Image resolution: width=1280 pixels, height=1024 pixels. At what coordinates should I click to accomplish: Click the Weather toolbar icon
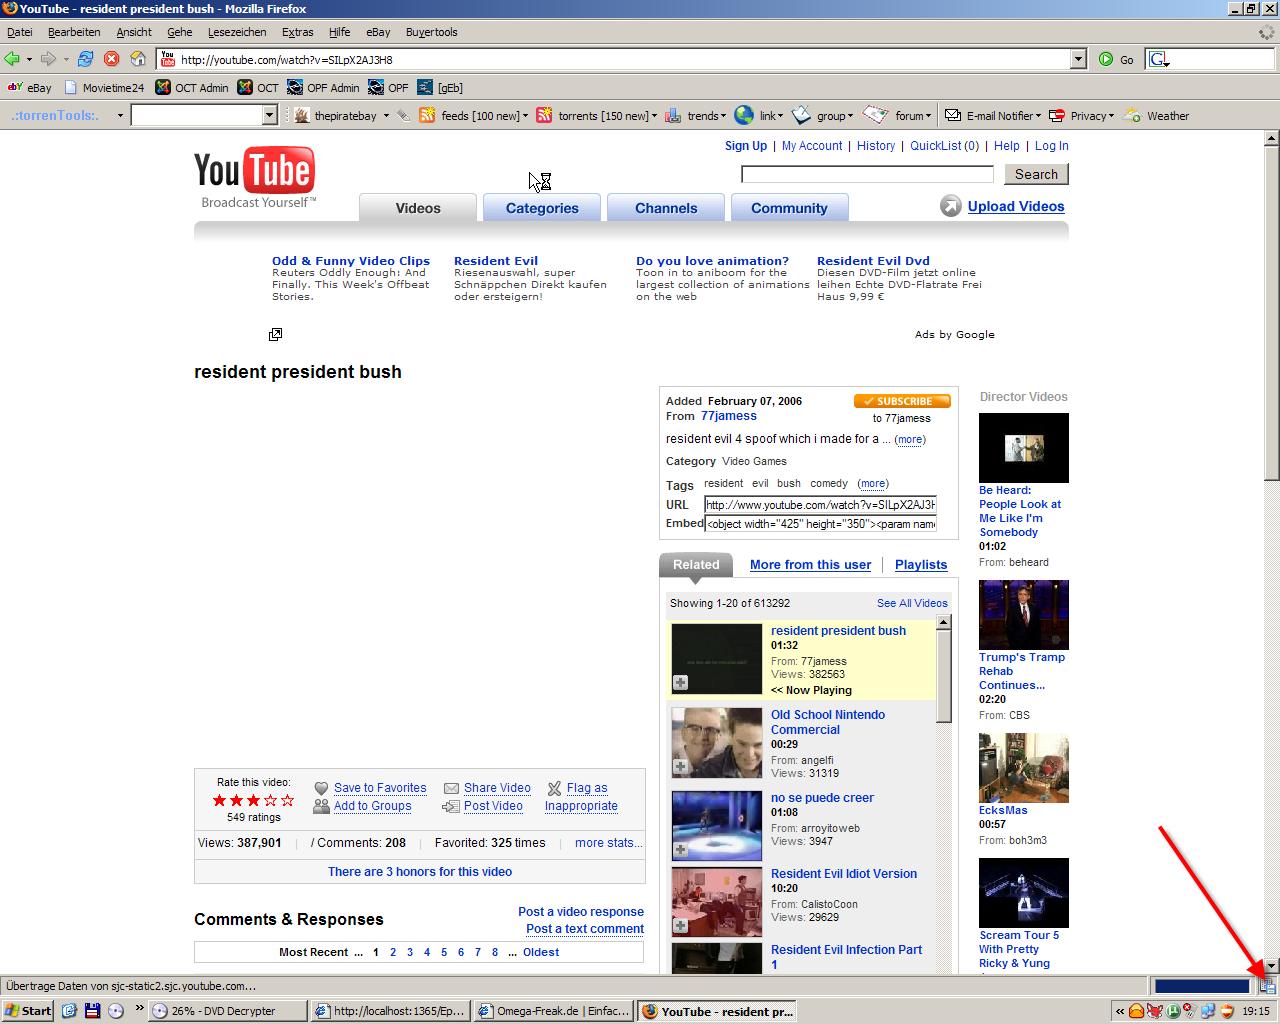(x=1132, y=116)
